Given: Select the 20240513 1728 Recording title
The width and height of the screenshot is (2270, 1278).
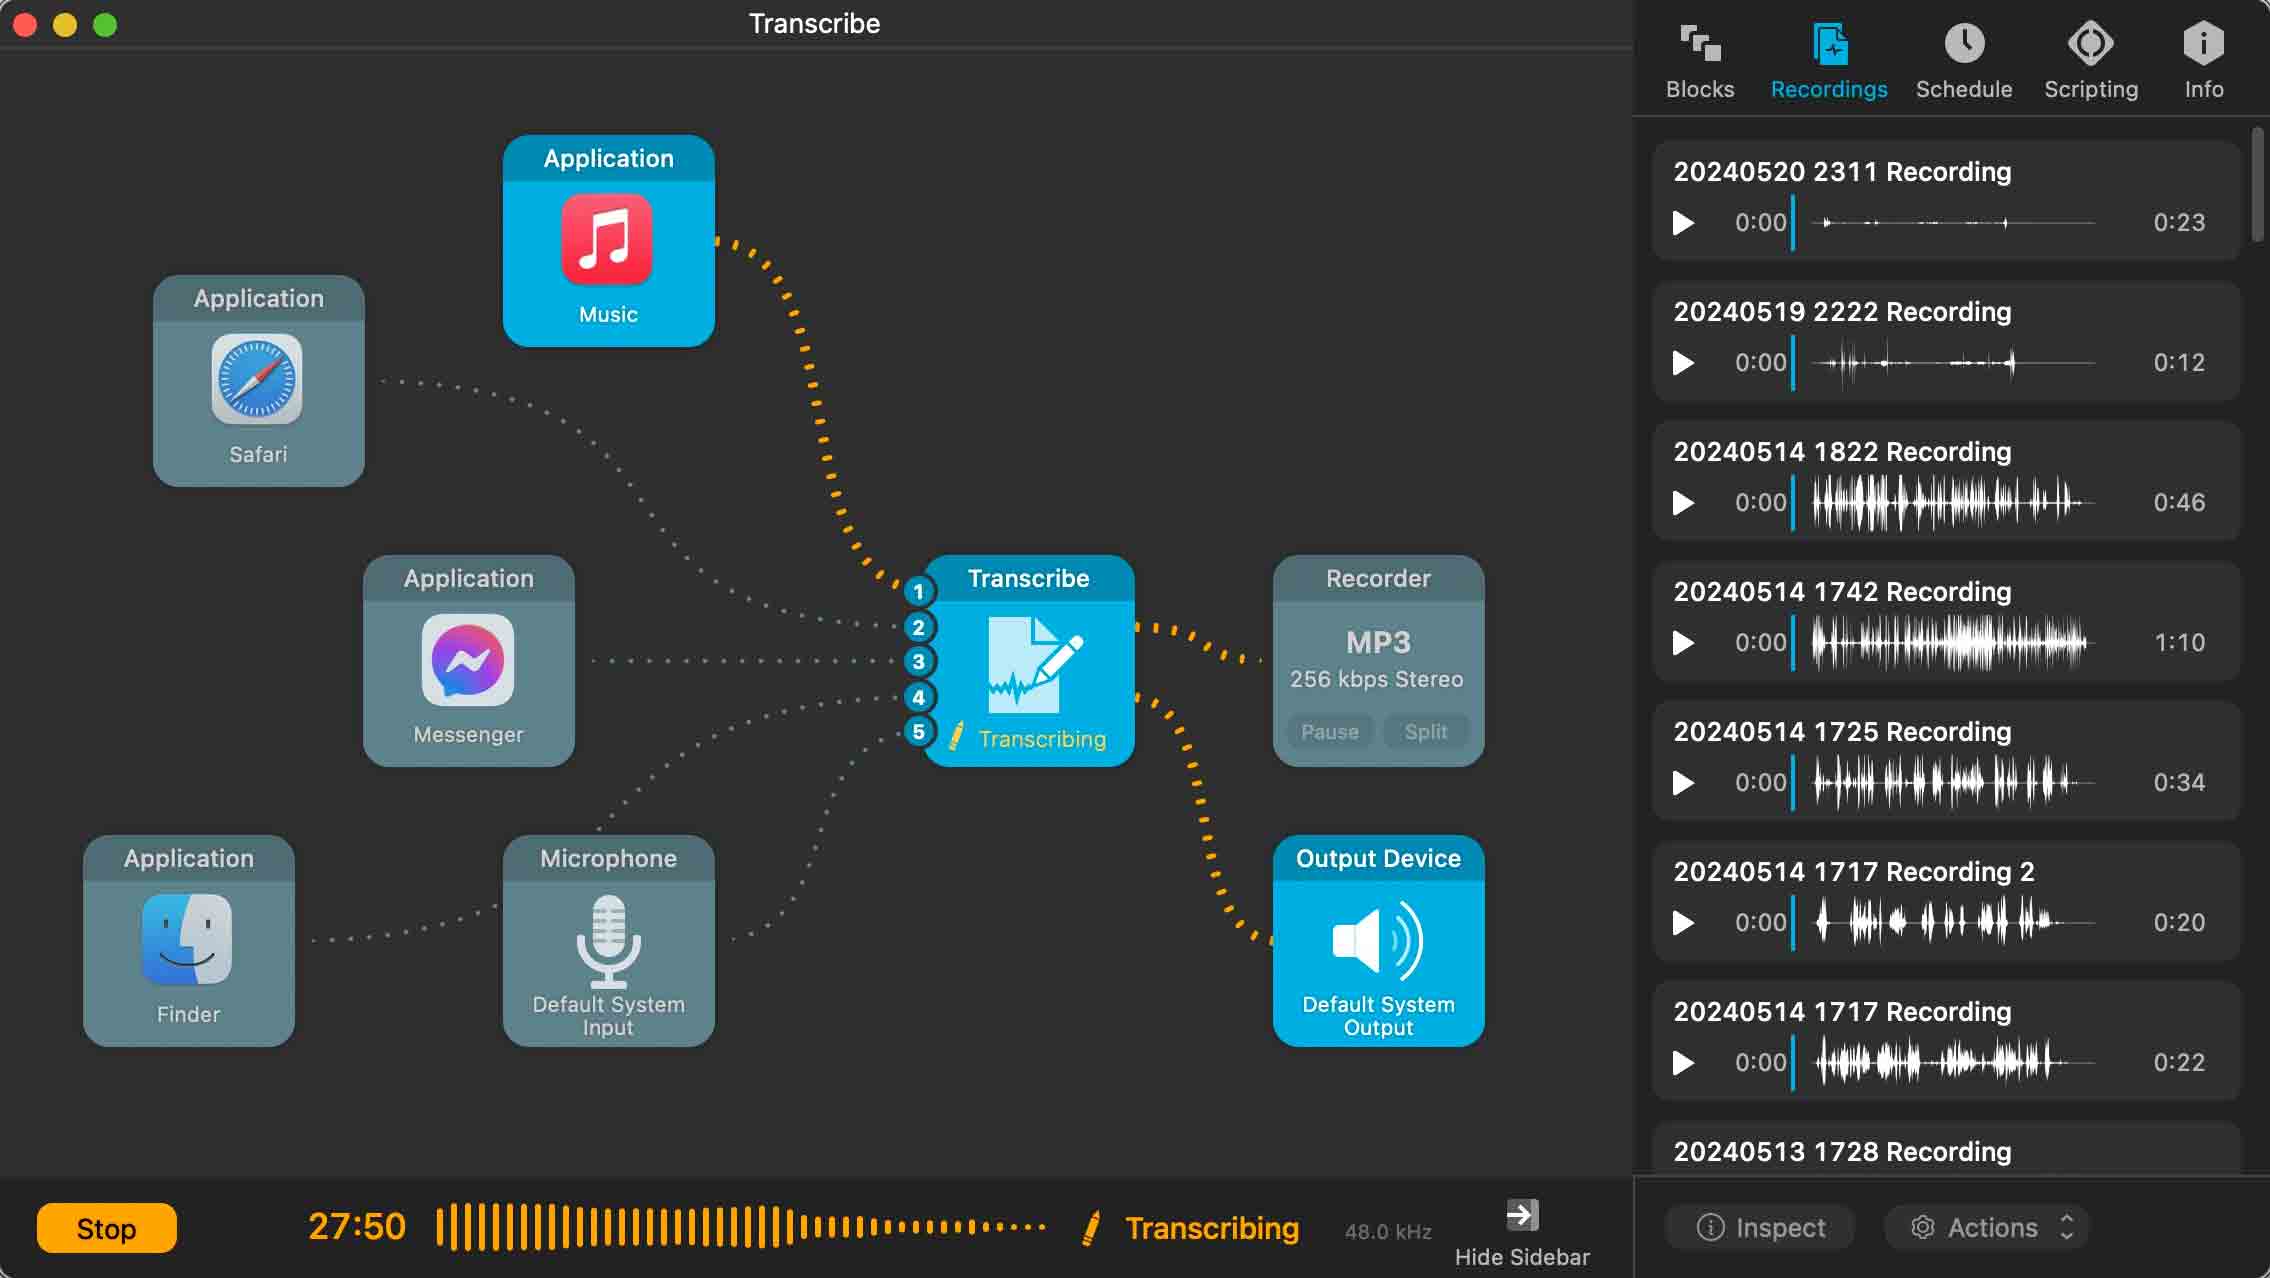Looking at the screenshot, I should tap(1842, 1152).
